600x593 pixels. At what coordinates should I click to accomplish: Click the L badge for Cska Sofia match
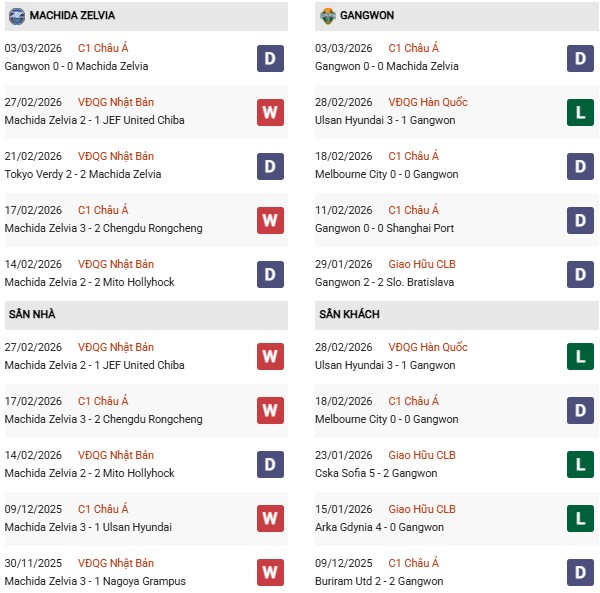point(581,464)
